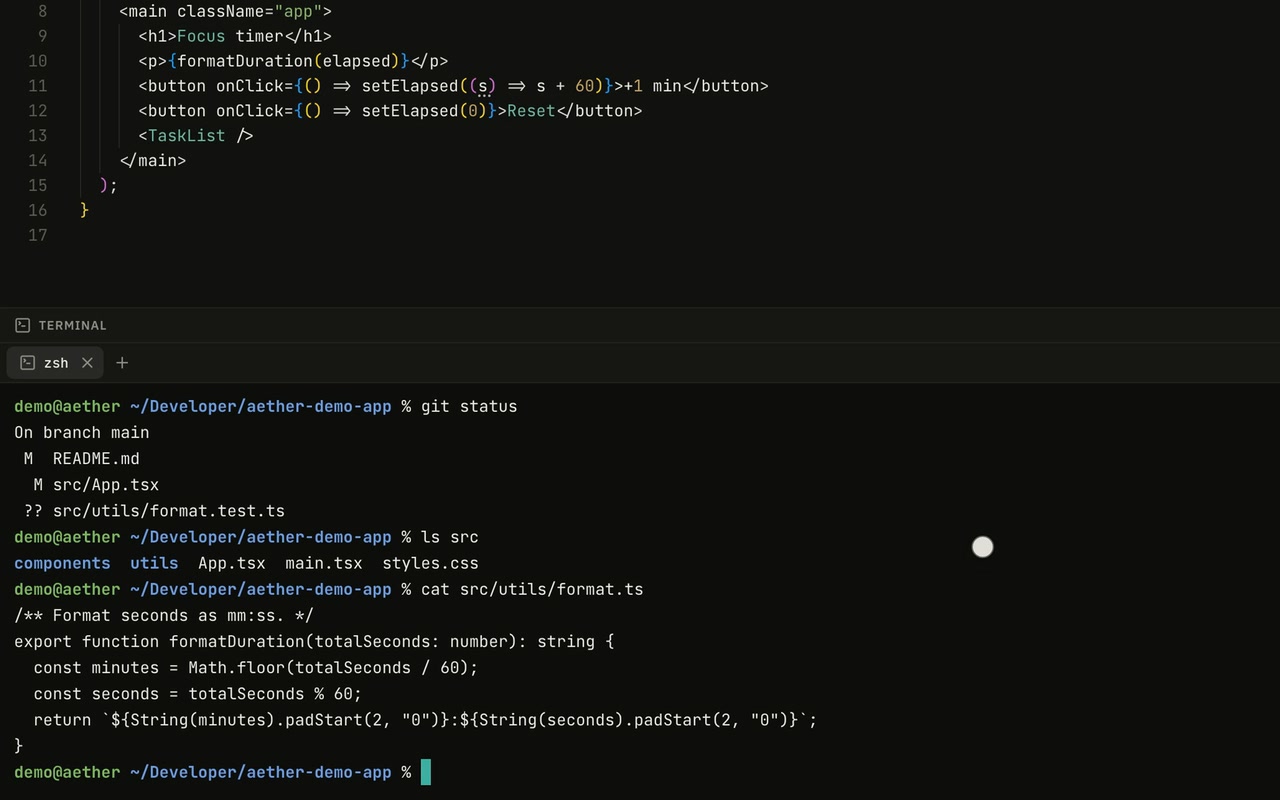
Task: Click the "Reset" button label in code
Action: [531, 111]
